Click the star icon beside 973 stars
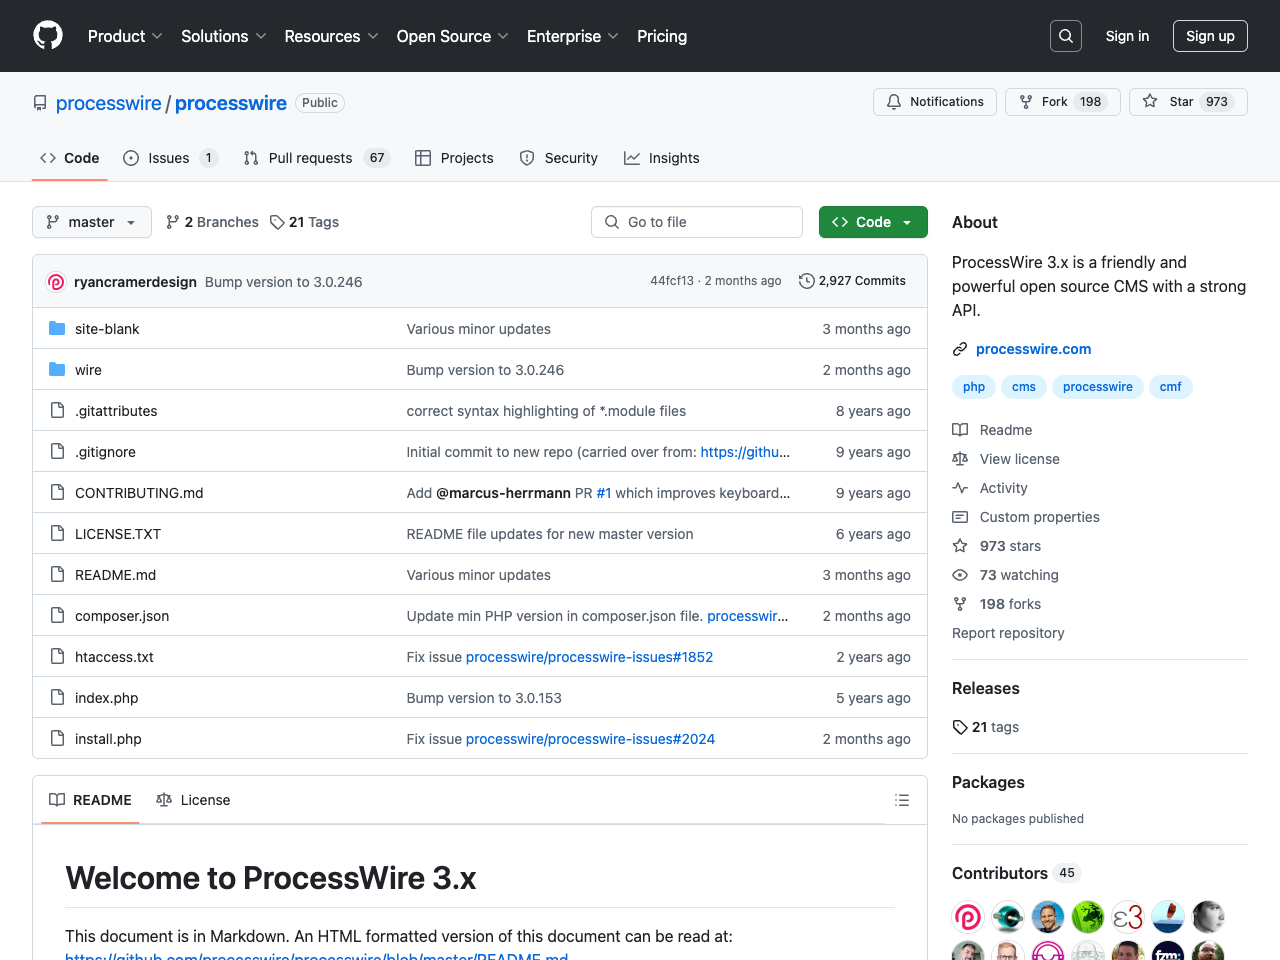Viewport: 1280px width, 960px height. click(x=960, y=546)
